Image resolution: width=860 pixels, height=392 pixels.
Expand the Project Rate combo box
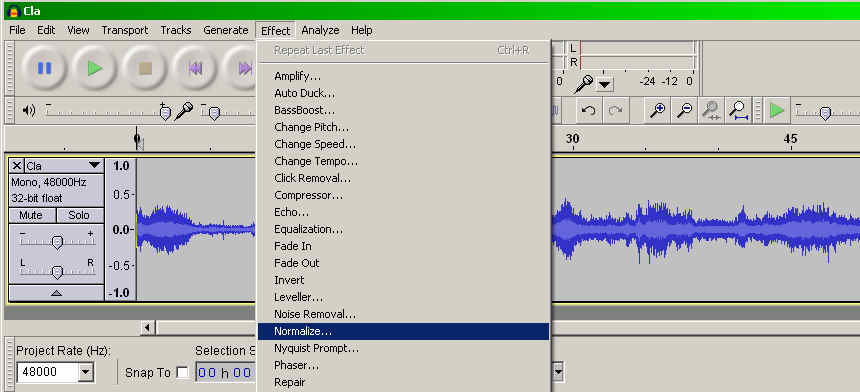coord(86,373)
